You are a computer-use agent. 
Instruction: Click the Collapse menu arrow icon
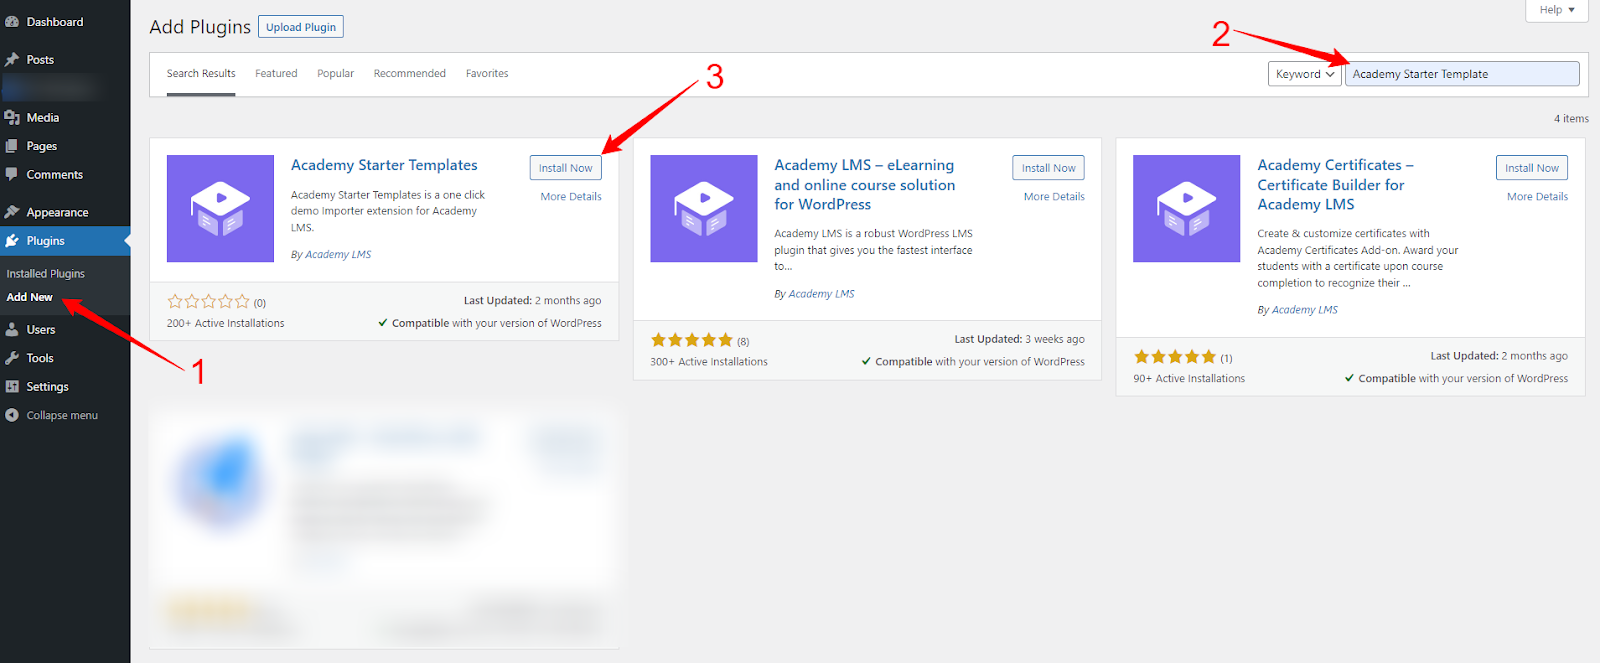(12, 415)
